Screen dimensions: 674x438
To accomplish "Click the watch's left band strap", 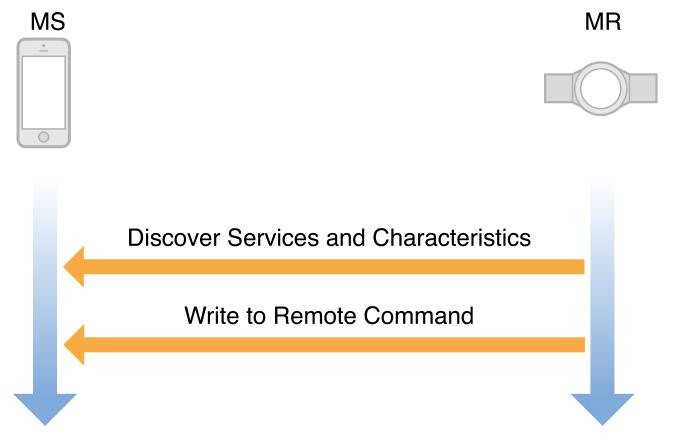I will click(557, 88).
